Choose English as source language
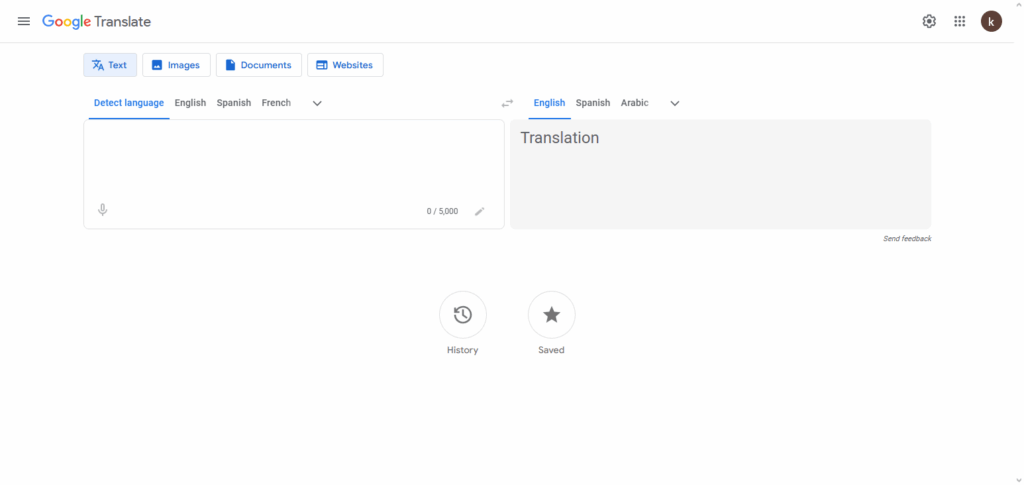The height and width of the screenshot is (485, 1024). click(190, 103)
